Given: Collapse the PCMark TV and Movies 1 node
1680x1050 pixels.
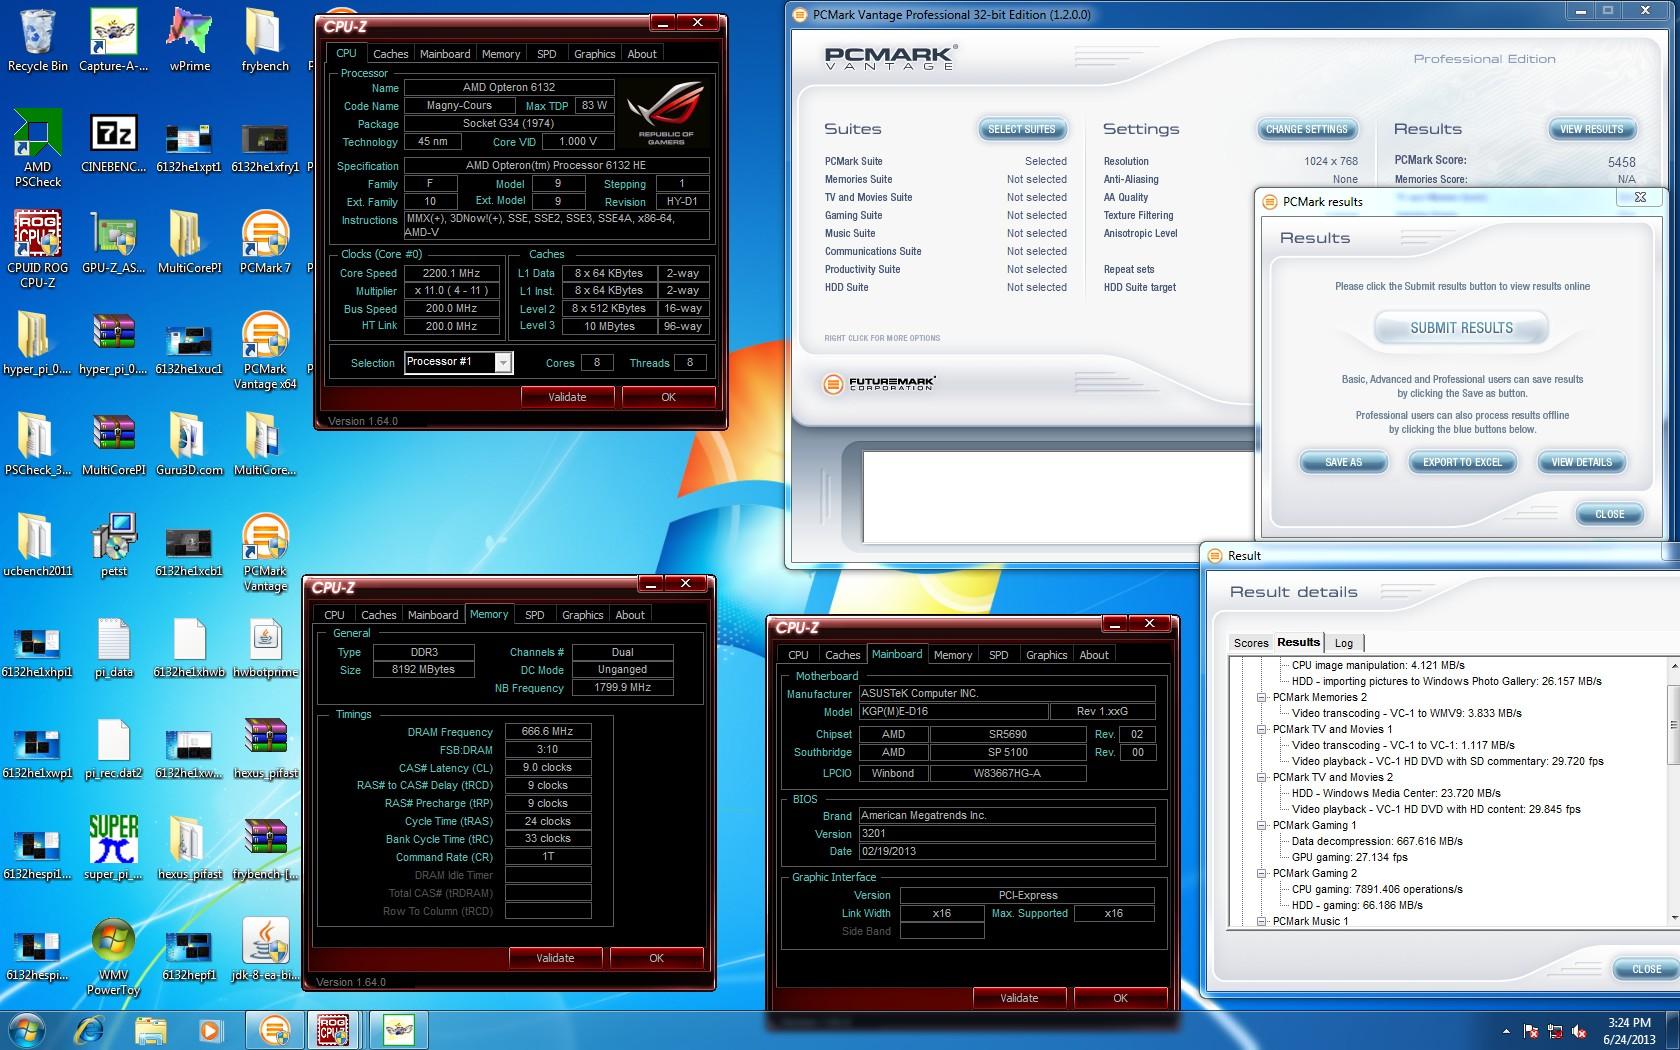Looking at the screenshot, I should point(1262,729).
